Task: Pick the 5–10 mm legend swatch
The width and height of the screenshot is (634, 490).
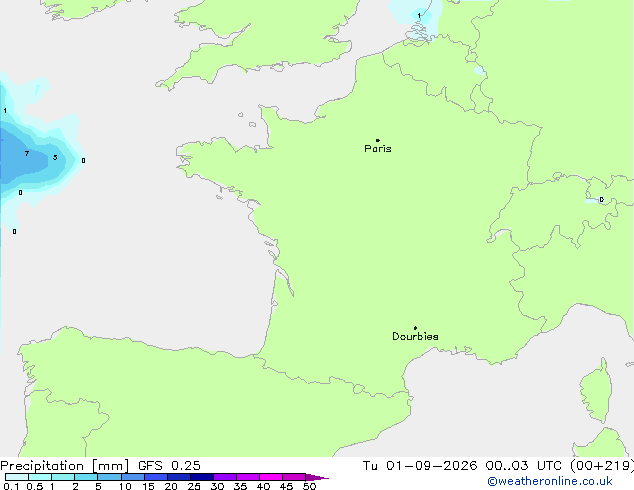Action: pos(109,477)
